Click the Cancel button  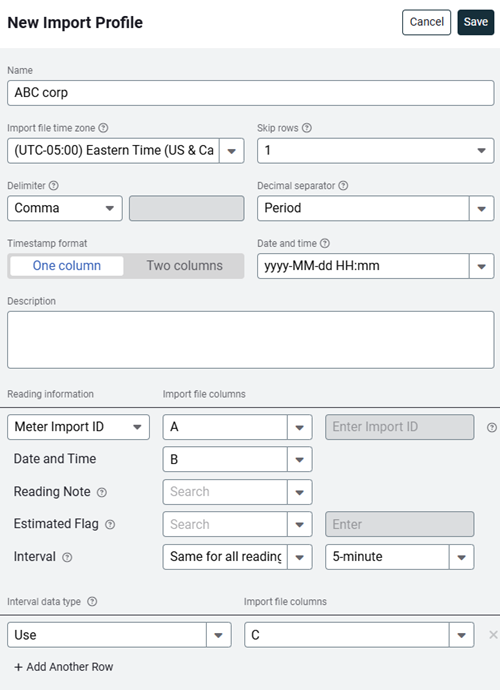[x=426, y=22]
